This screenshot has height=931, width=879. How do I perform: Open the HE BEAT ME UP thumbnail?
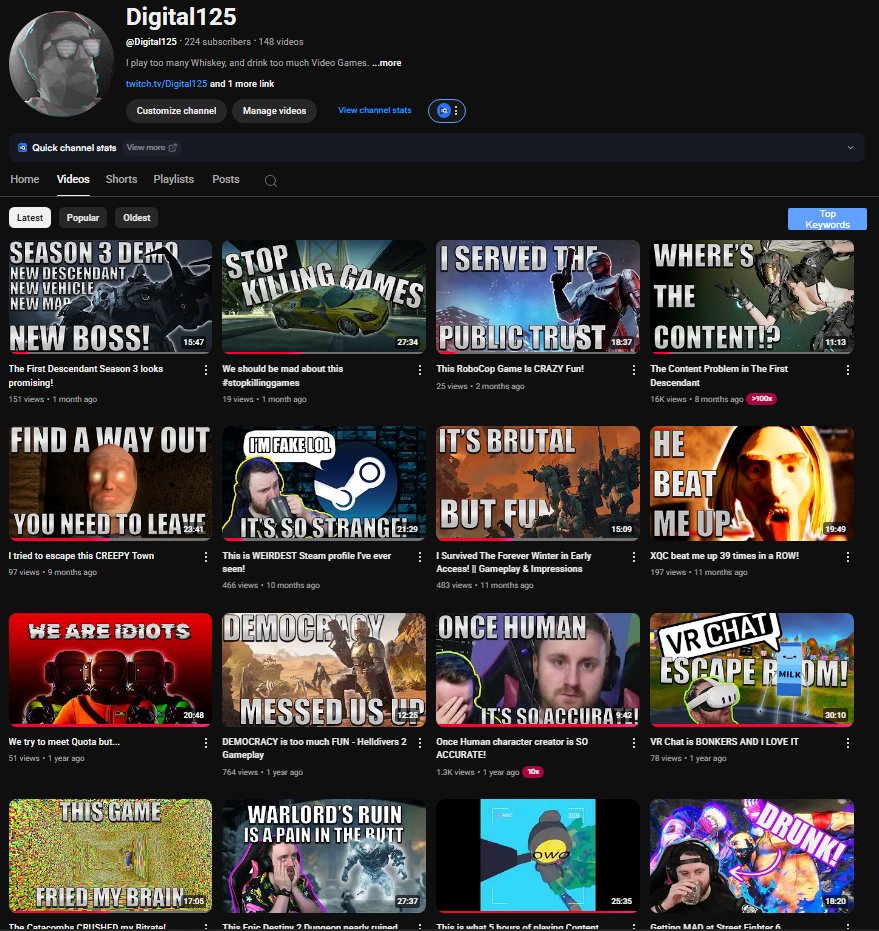click(x=752, y=483)
